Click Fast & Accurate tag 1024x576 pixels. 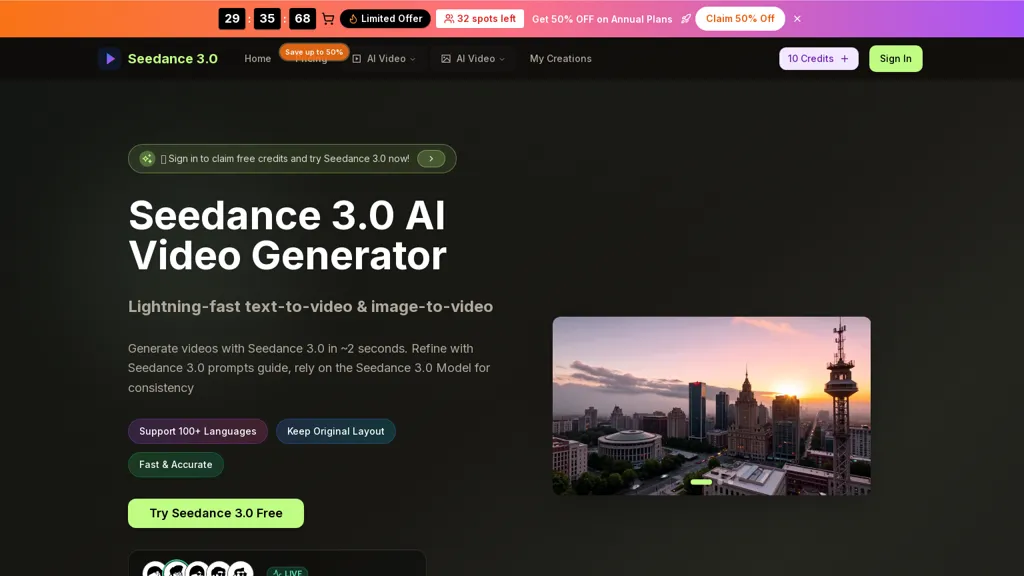176,464
